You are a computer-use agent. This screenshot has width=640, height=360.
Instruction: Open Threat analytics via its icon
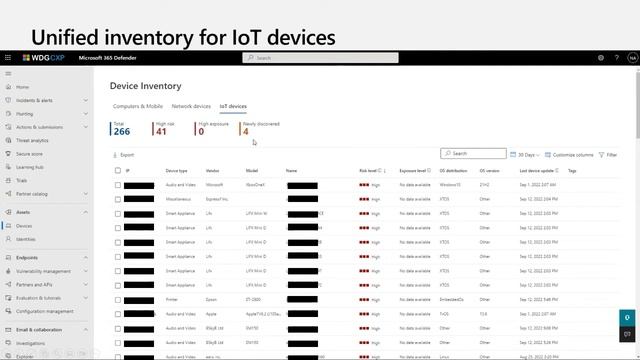[8, 140]
